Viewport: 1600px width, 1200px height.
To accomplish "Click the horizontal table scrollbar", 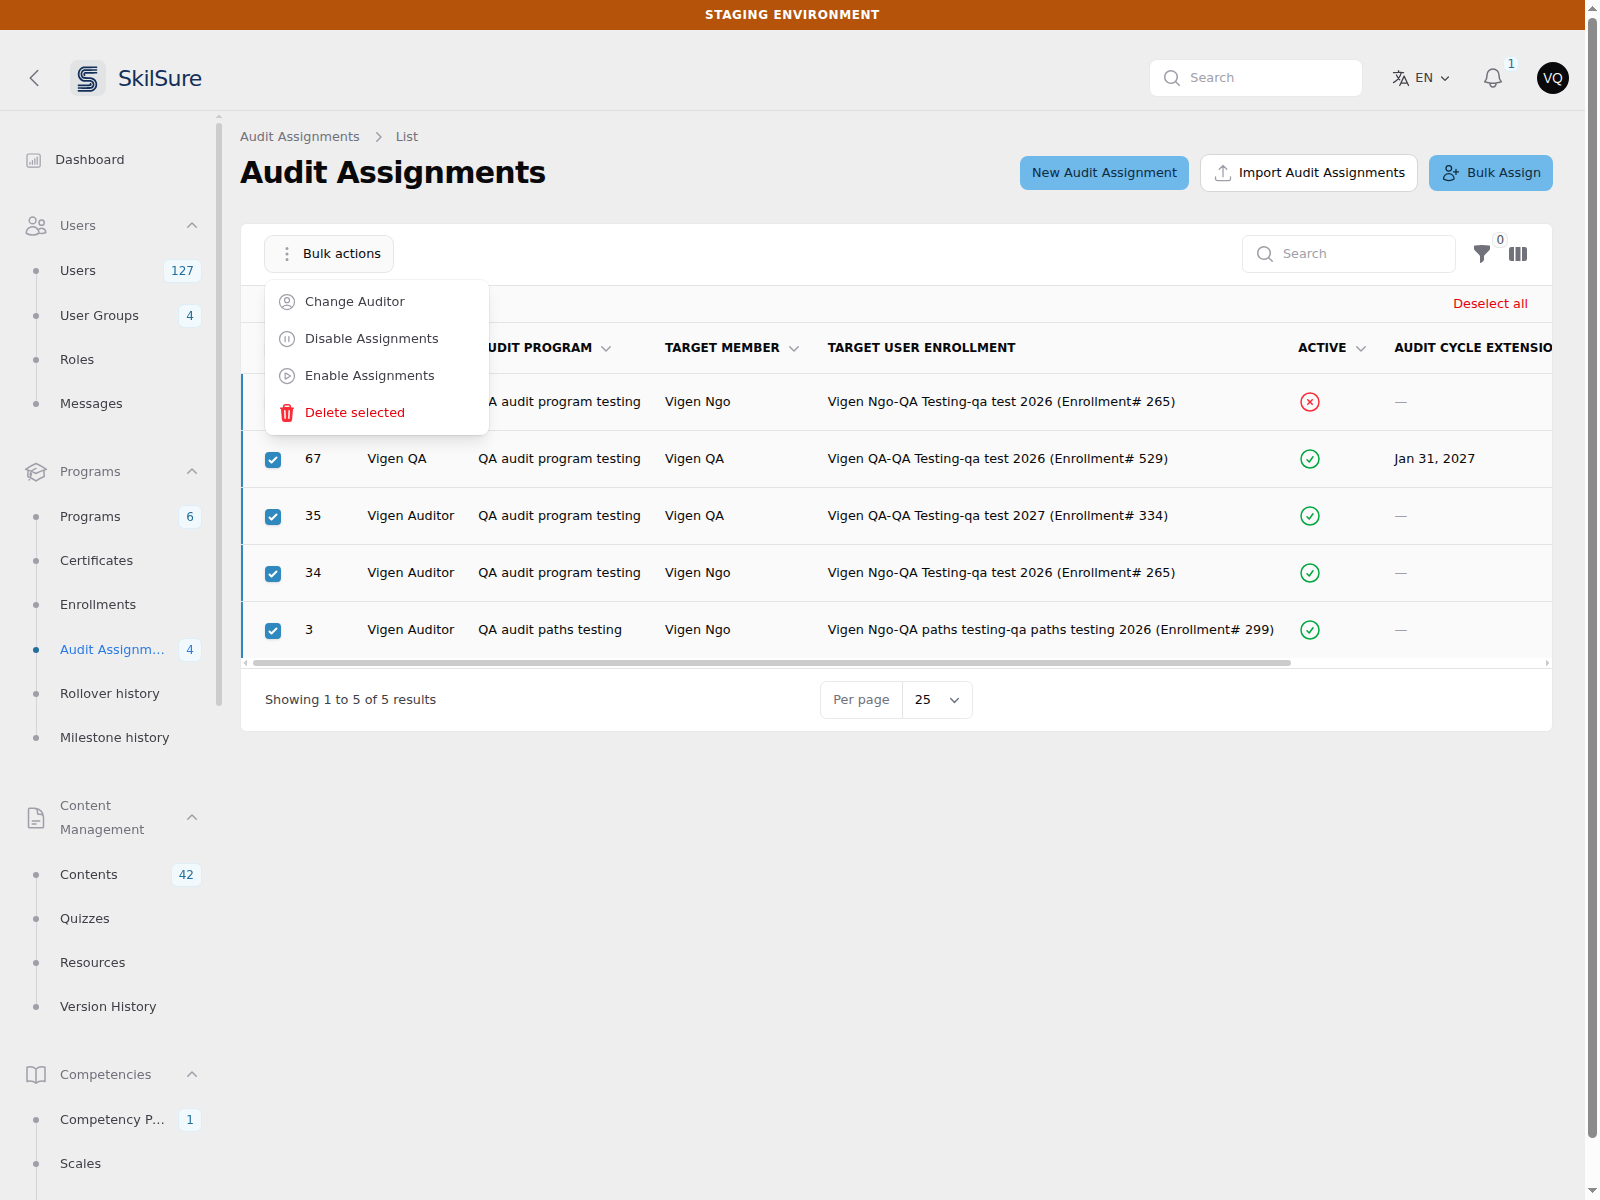I will click(772, 663).
